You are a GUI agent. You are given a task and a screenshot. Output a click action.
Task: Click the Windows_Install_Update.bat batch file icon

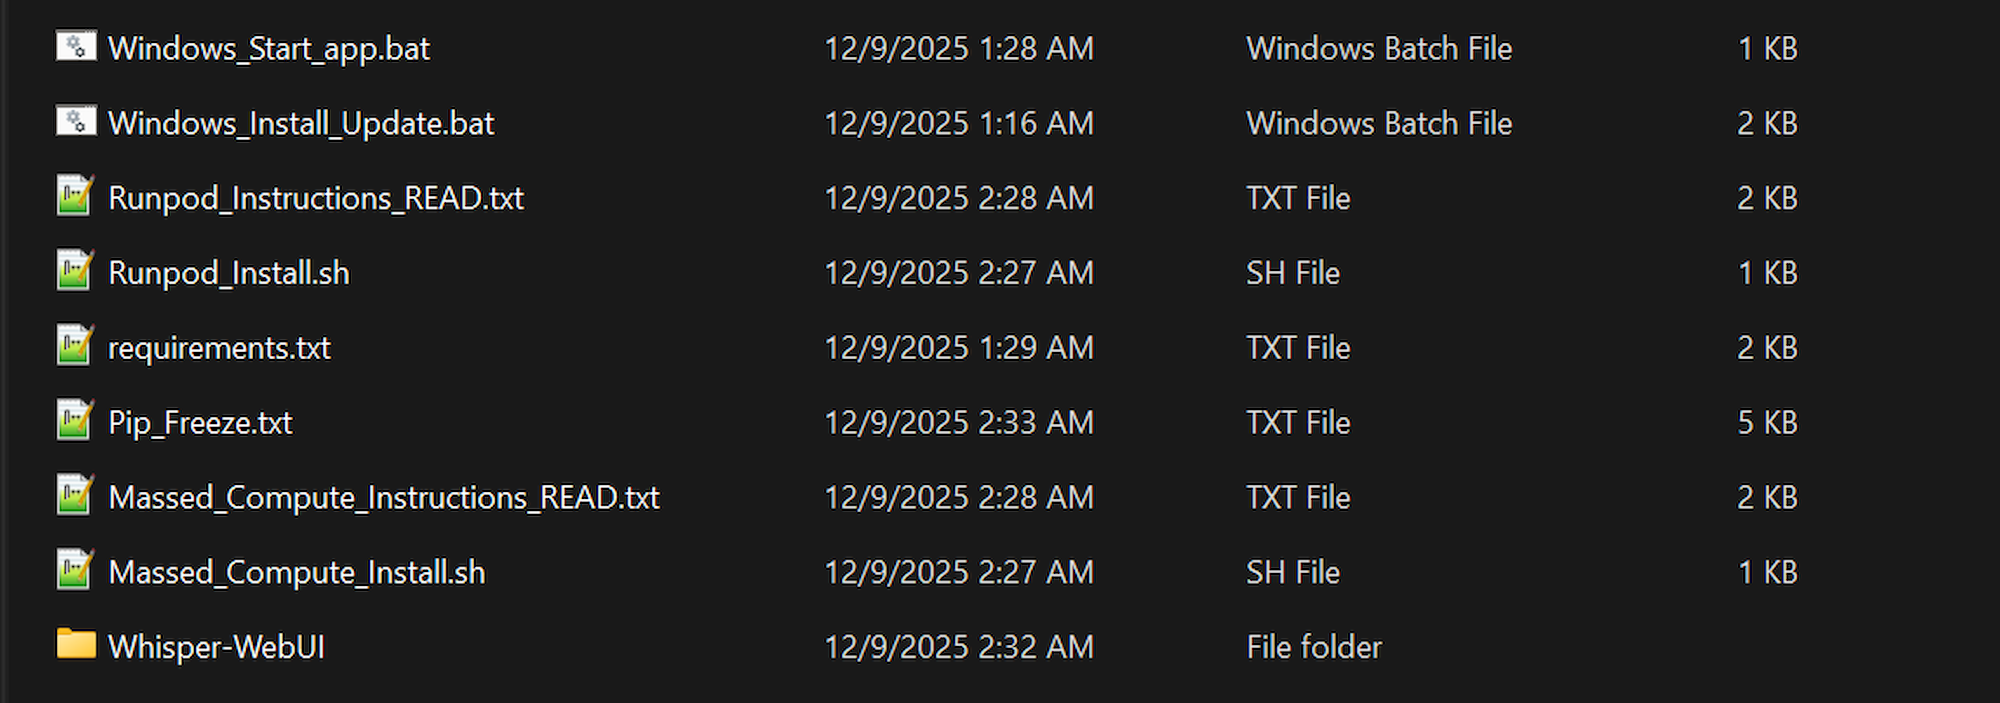click(76, 122)
